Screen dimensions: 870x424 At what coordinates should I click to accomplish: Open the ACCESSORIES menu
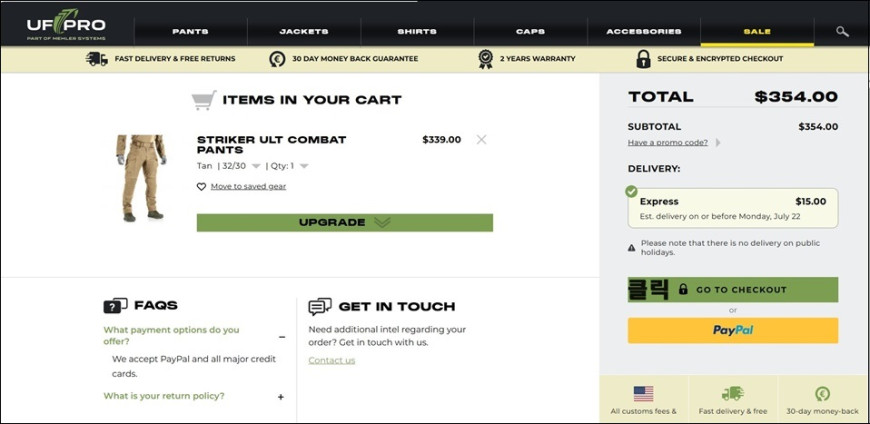(x=644, y=32)
